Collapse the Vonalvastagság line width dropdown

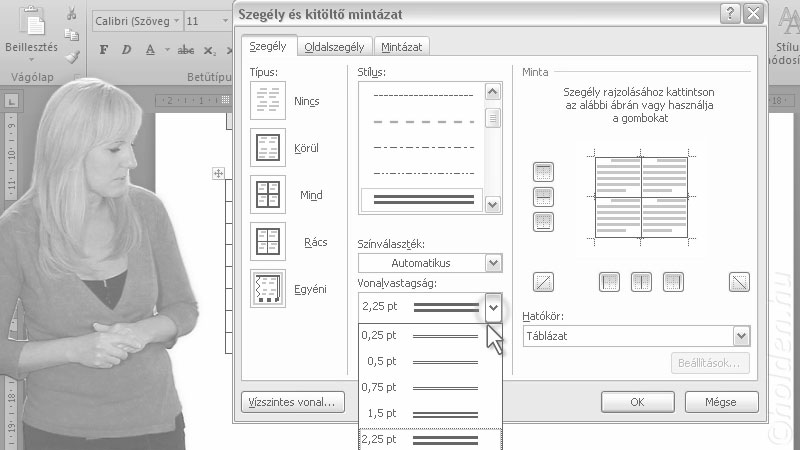[x=492, y=308]
